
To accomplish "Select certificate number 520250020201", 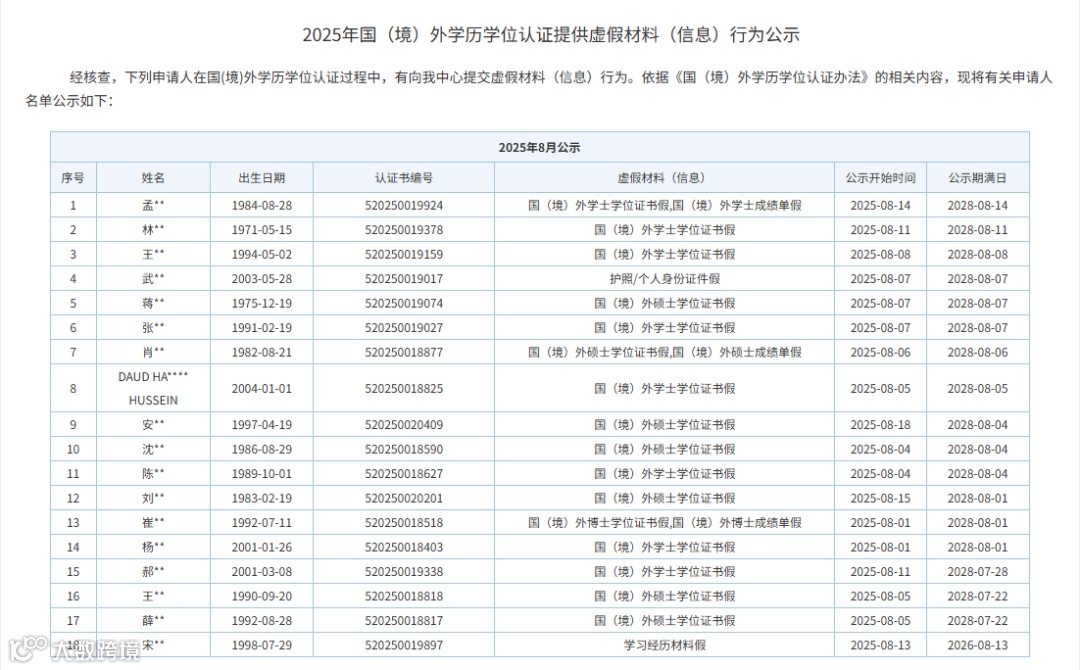I will [404, 499].
